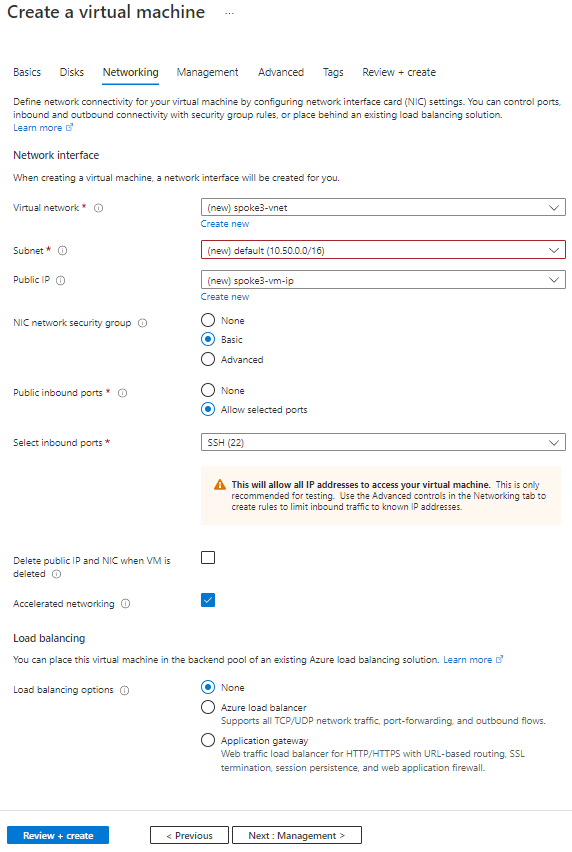Viewport: 572px width, 852px height.
Task: Open the Virtual network dropdown
Action: [x=383, y=208]
